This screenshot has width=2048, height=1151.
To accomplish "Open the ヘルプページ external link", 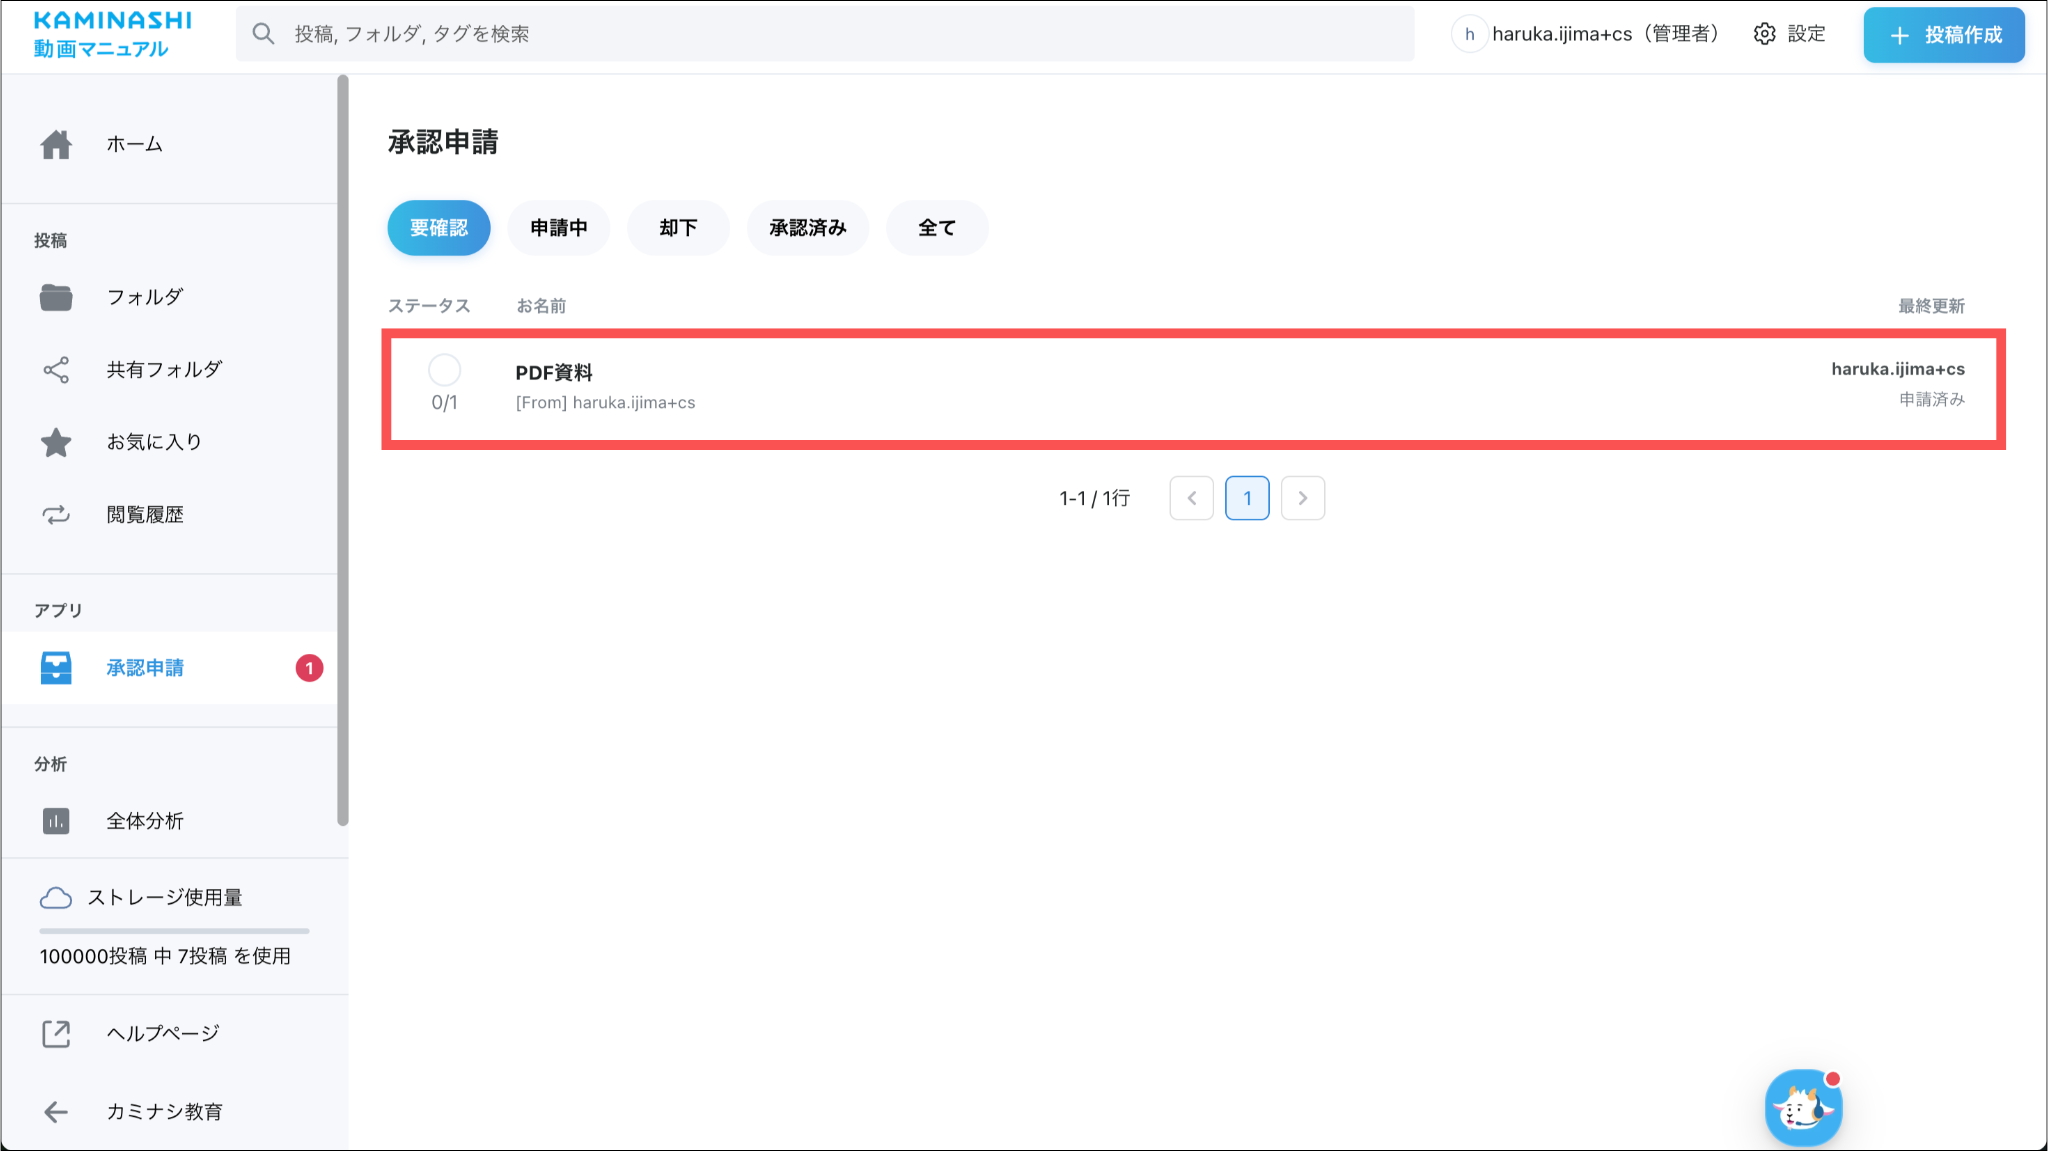I will tap(162, 1034).
